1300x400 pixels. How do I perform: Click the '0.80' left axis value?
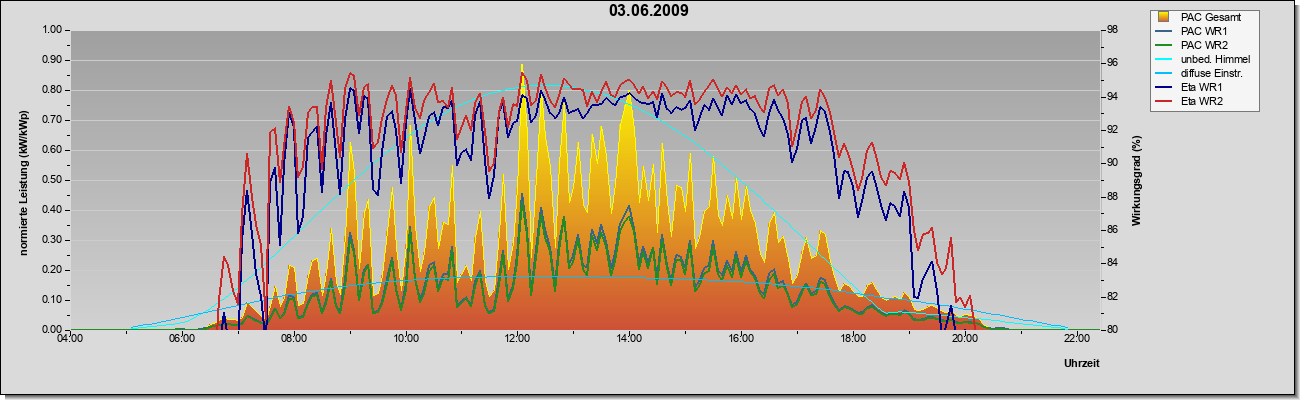click(x=52, y=90)
